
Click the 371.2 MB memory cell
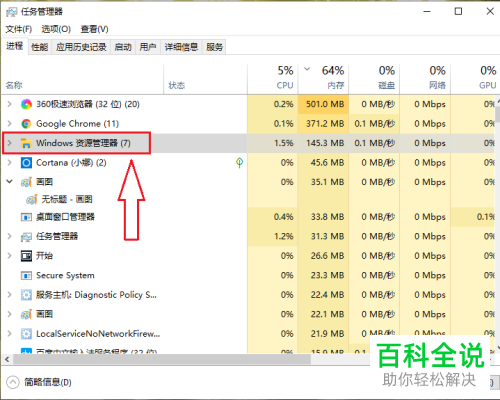(323, 124)
